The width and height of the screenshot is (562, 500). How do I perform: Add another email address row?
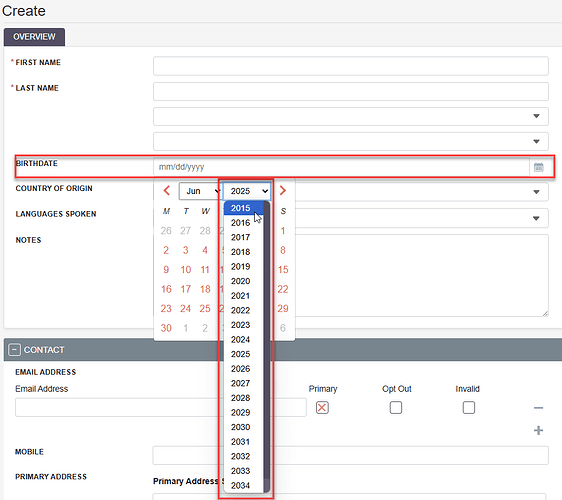(x=538, y=430)
